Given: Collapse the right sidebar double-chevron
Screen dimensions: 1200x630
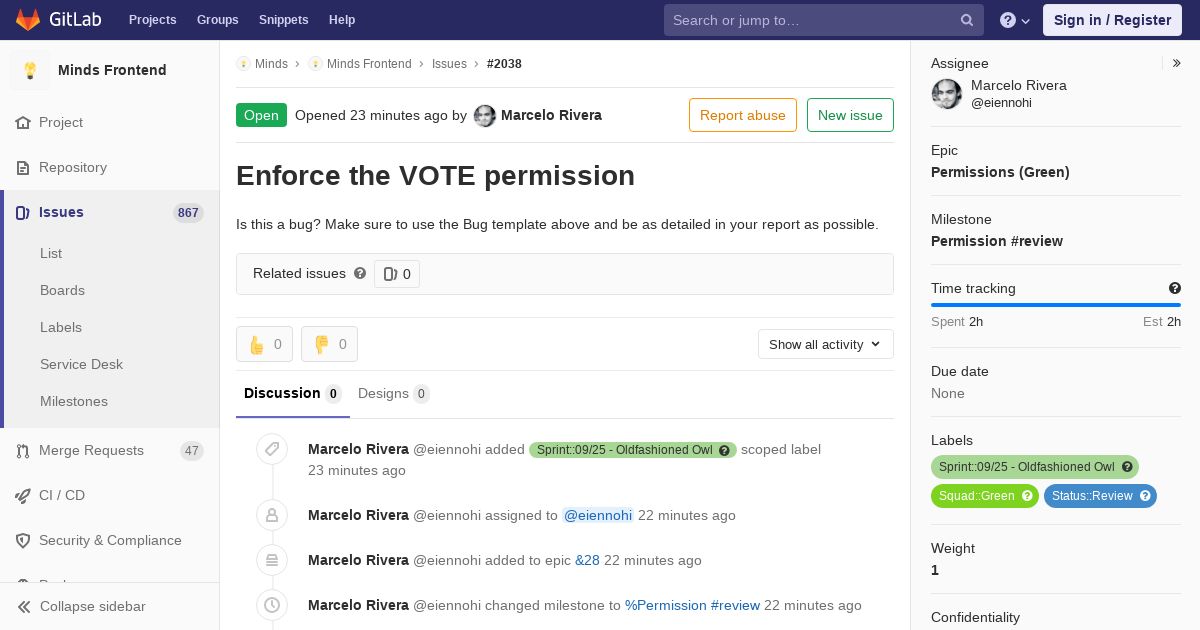Looking at the screenshot, I should (1176, 63).
